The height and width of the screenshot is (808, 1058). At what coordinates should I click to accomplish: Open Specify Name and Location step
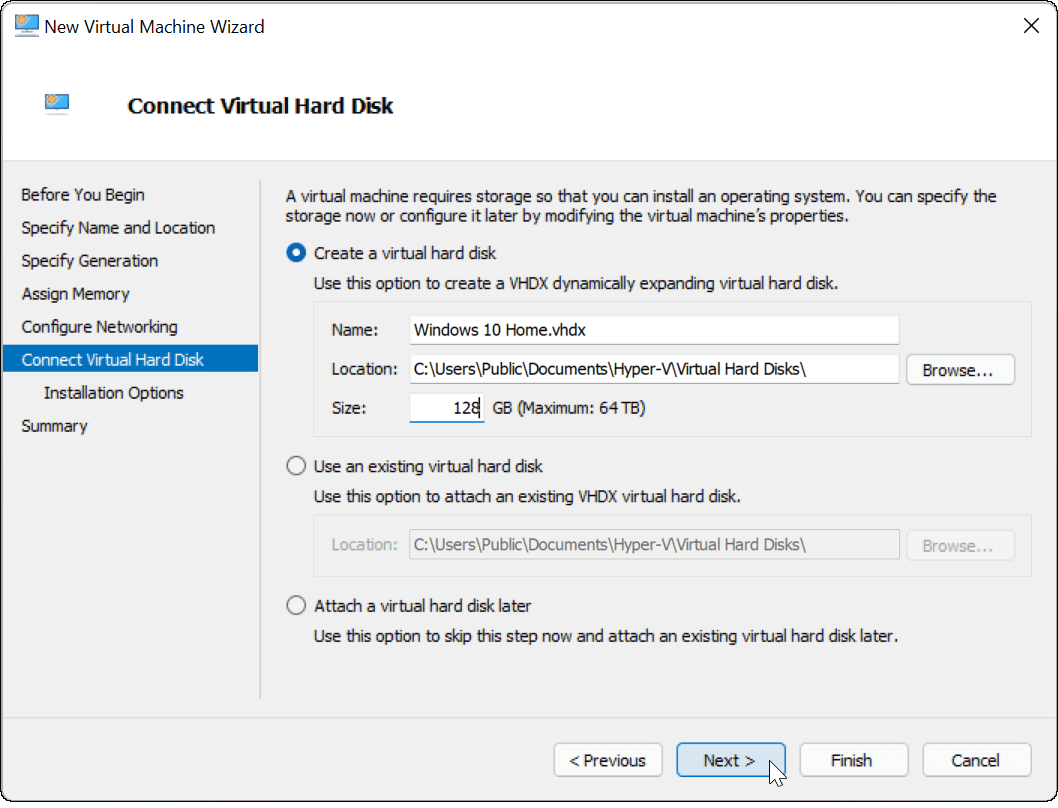pos(118,228)
